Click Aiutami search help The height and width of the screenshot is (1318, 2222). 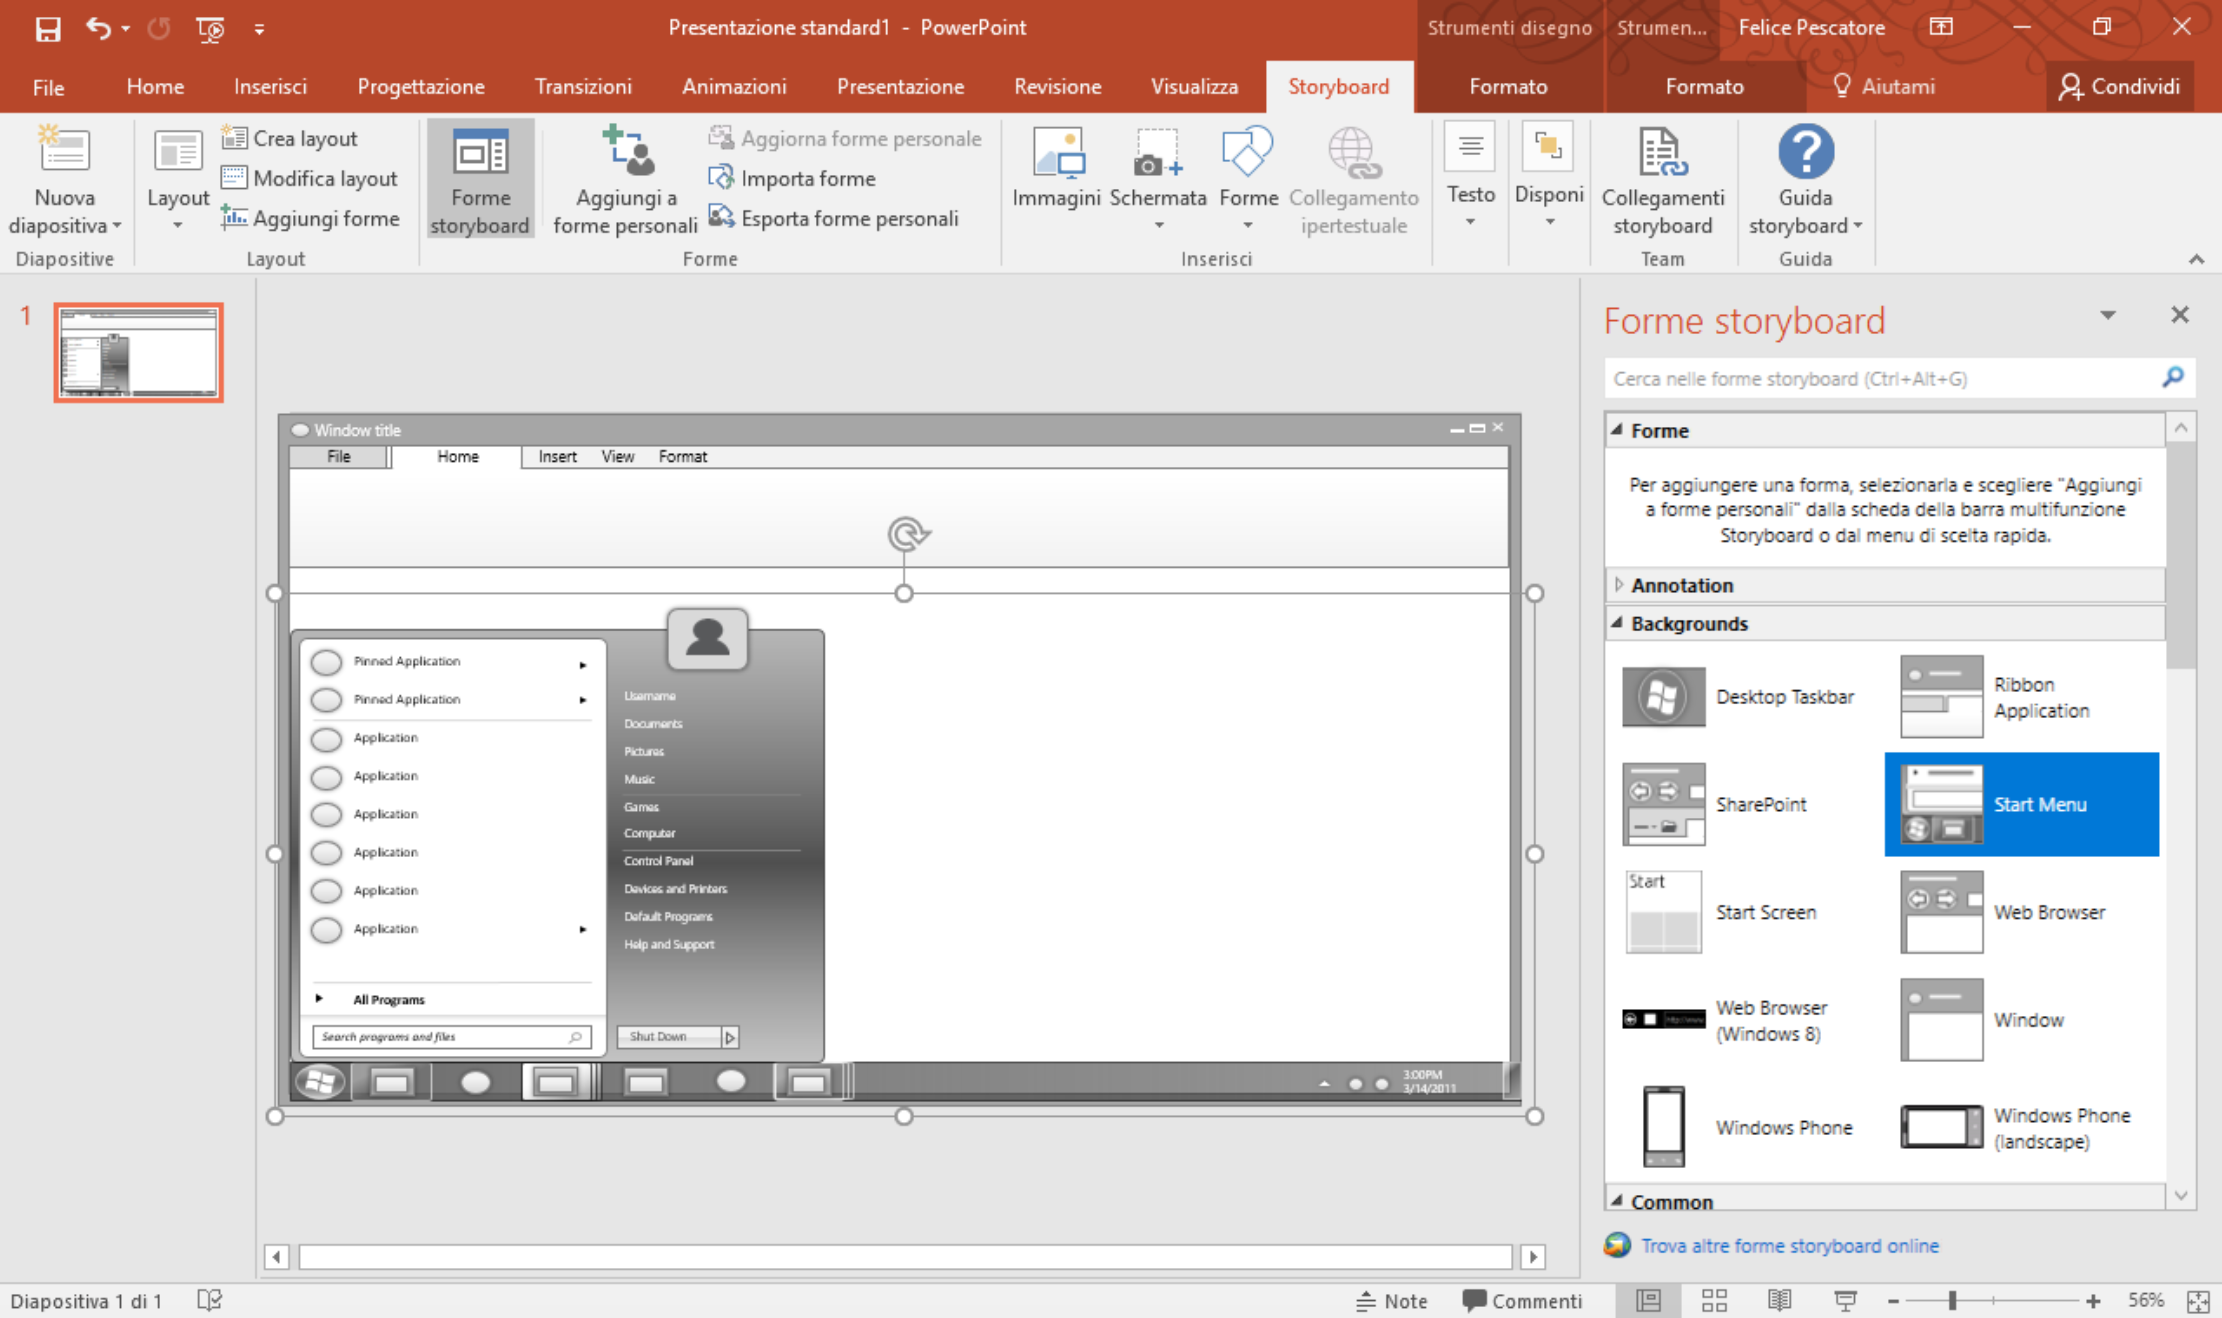tap(1884, 87)
